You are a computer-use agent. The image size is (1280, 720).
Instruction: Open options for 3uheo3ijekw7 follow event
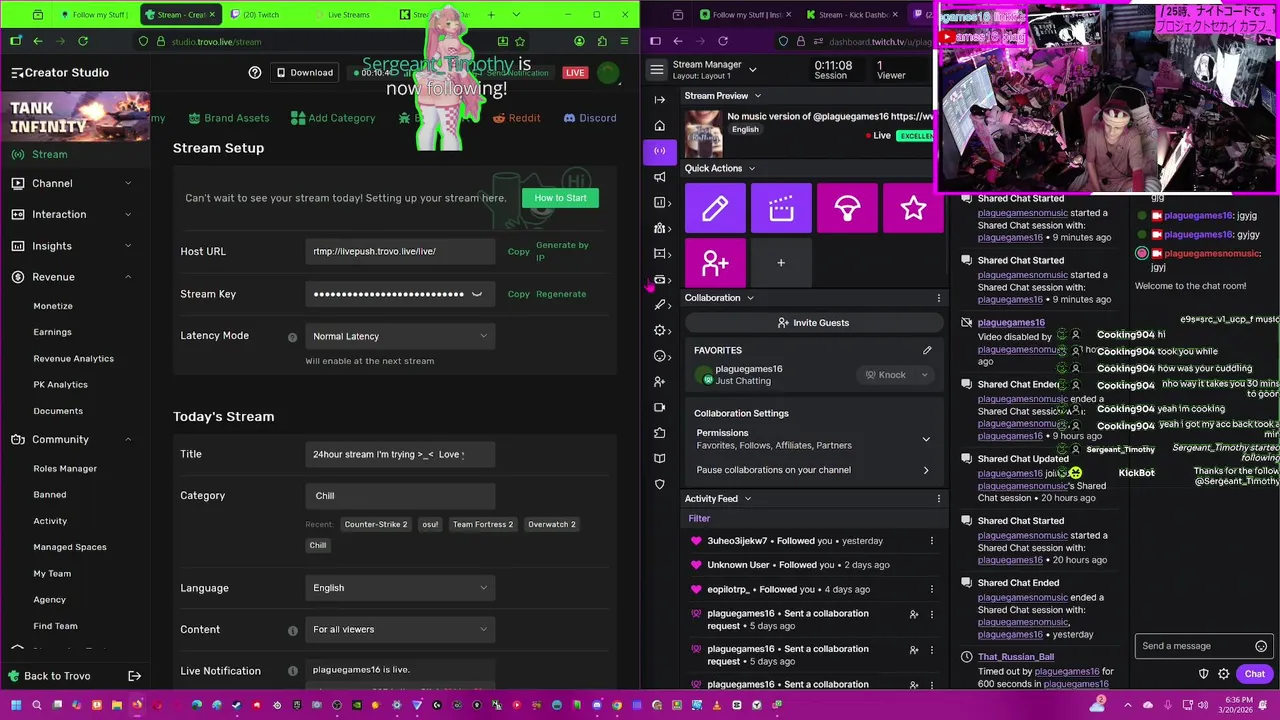coord(931,541)
